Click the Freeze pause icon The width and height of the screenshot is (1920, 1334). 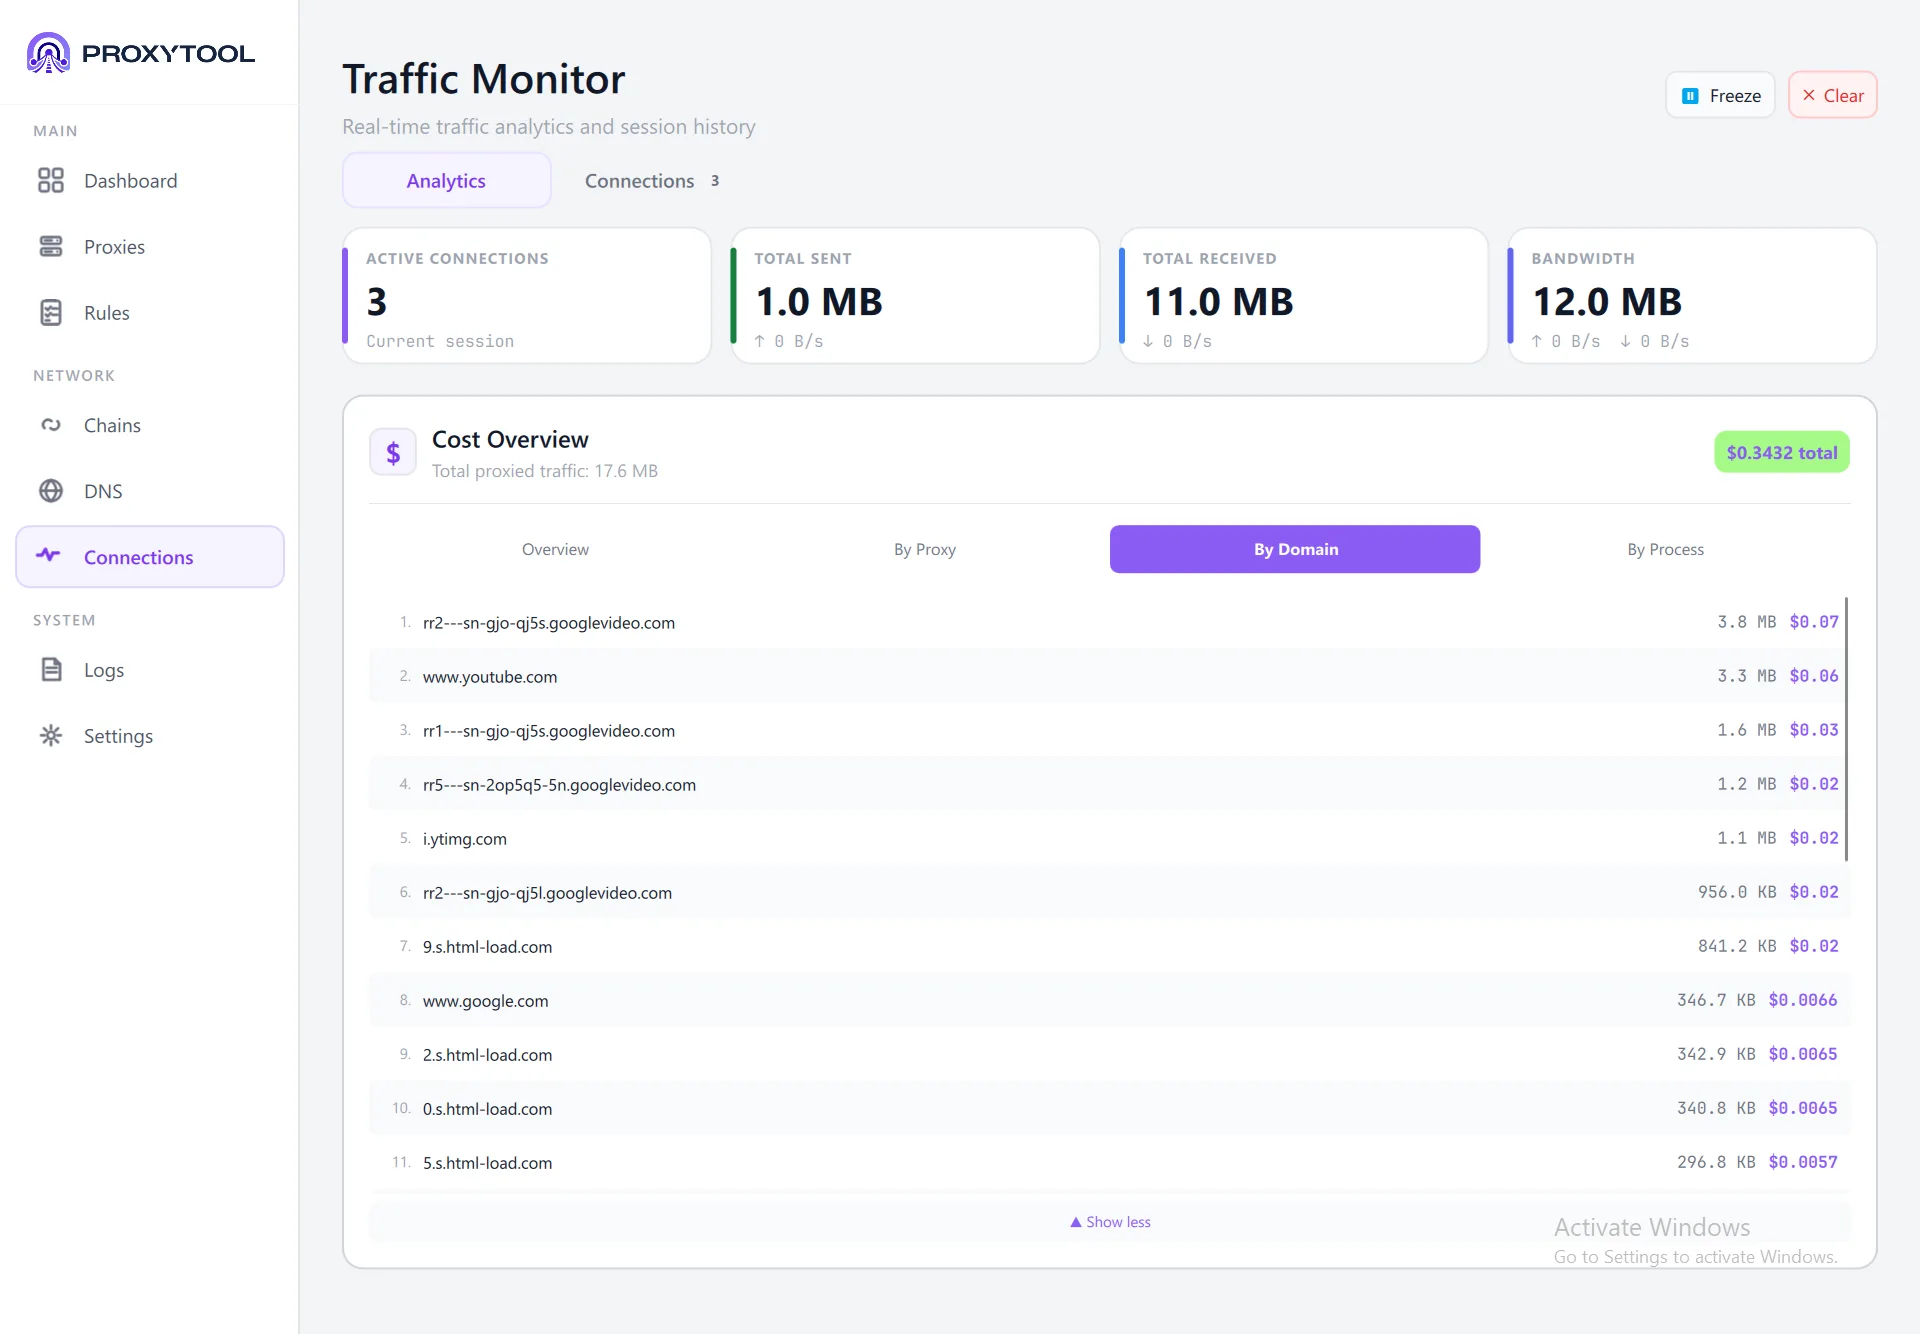[1690, 96]
